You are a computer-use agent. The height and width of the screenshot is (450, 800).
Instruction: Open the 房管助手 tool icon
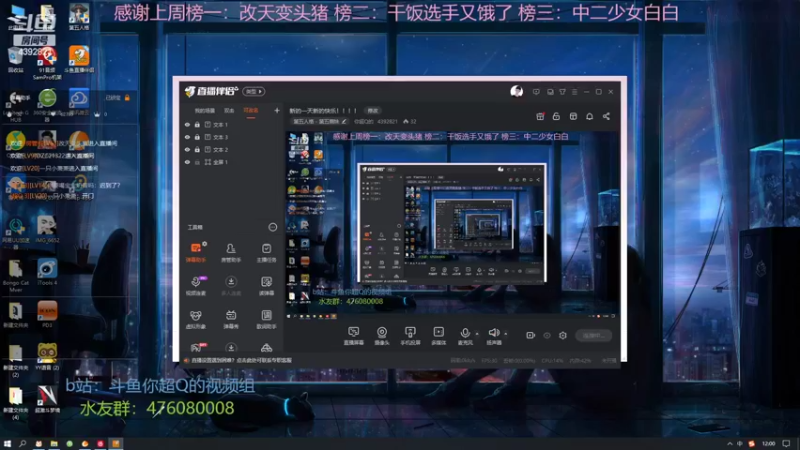[231, 252]
